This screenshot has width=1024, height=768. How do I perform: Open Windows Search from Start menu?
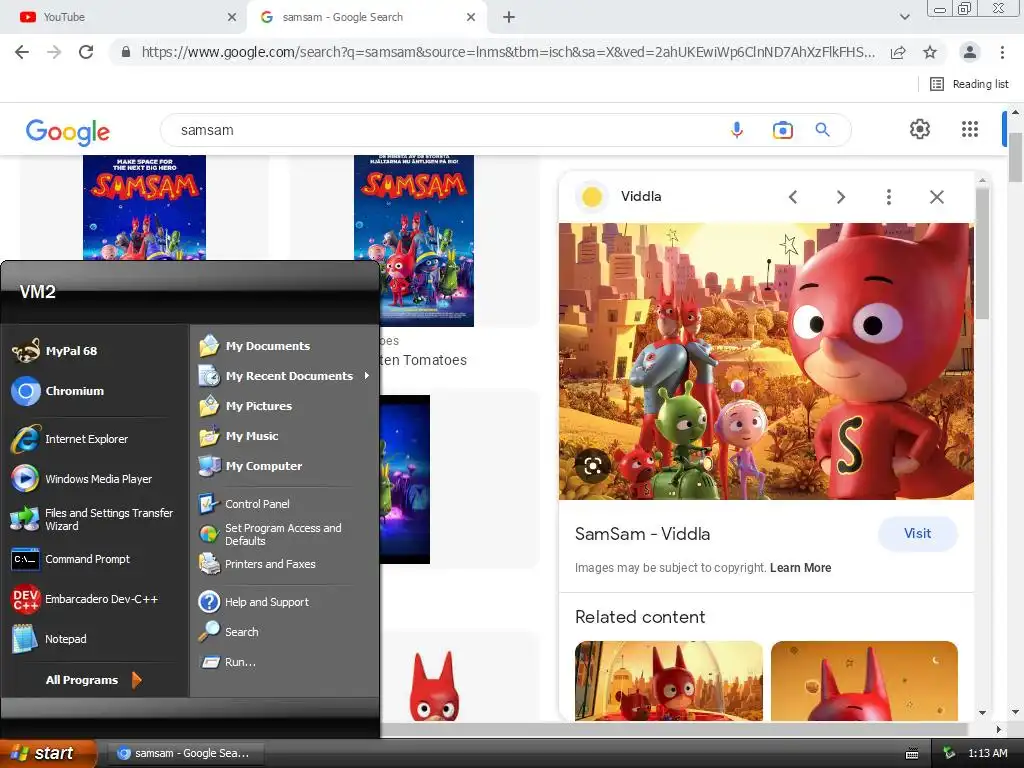point(229,632)
